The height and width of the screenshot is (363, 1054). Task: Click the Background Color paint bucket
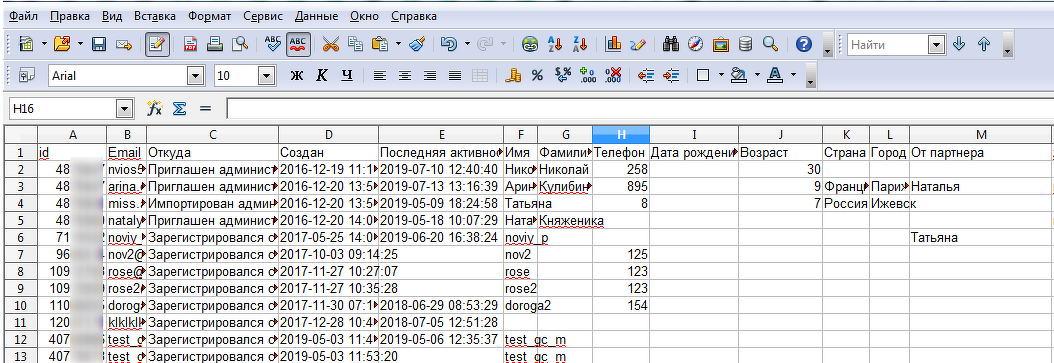tap(739, 75)
